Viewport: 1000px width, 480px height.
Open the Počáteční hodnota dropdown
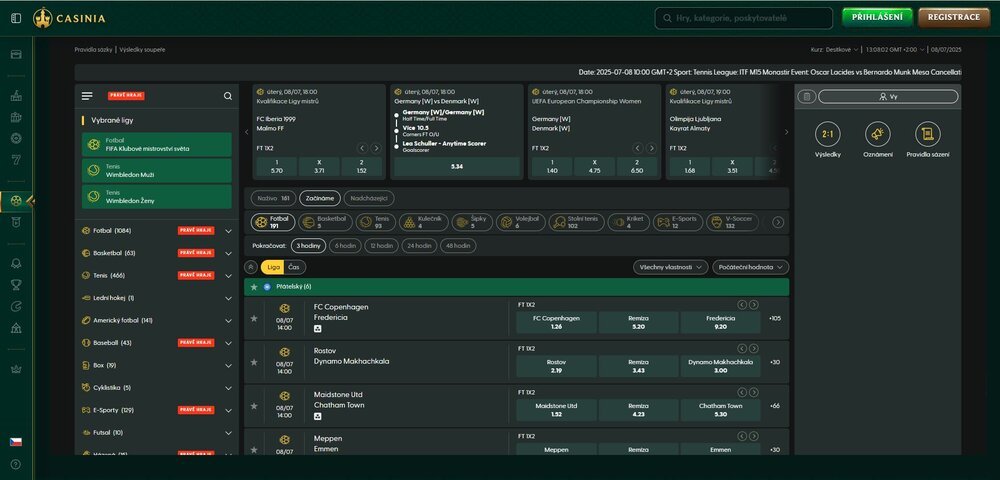coord(751,267)
